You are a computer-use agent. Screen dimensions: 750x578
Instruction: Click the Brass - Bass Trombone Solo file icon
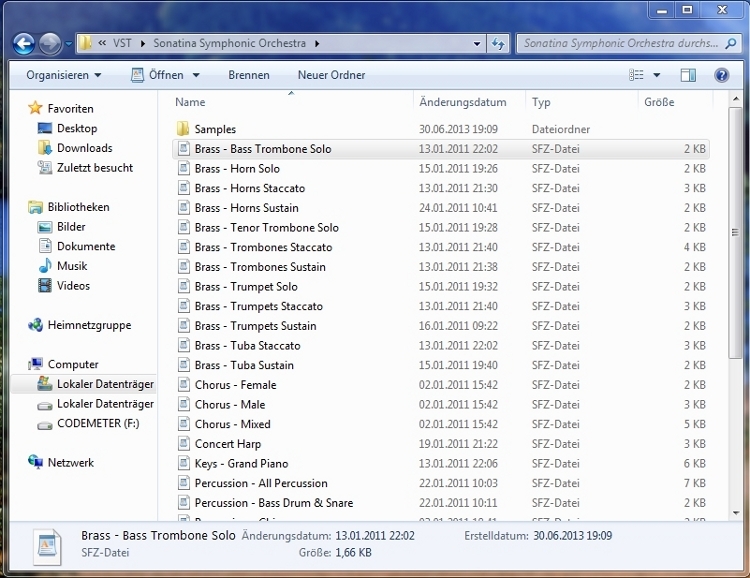point(184,148)
